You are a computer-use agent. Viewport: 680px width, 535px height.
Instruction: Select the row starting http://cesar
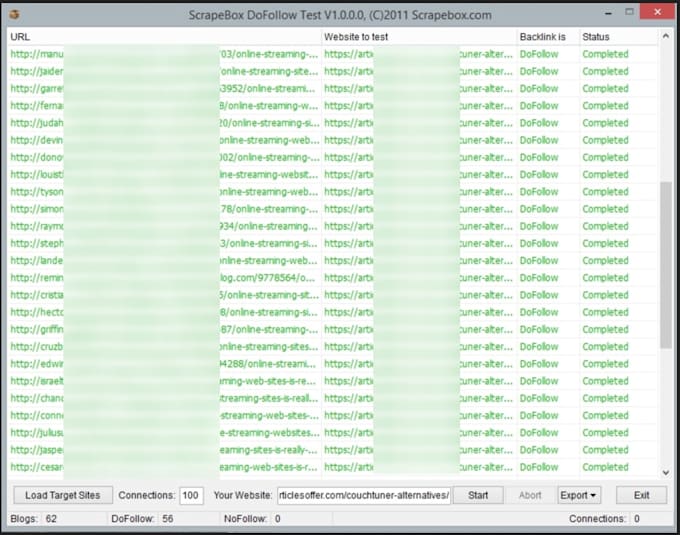[x=333, y=467]
